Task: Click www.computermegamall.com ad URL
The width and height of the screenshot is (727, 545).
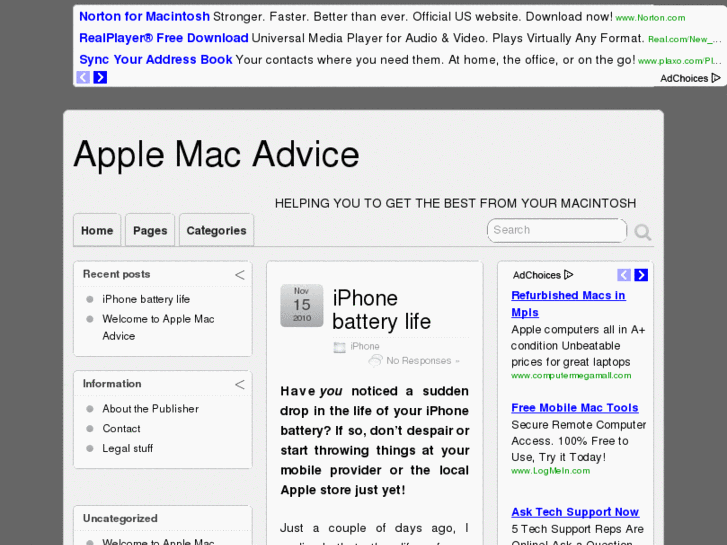Action: point(571,376)
